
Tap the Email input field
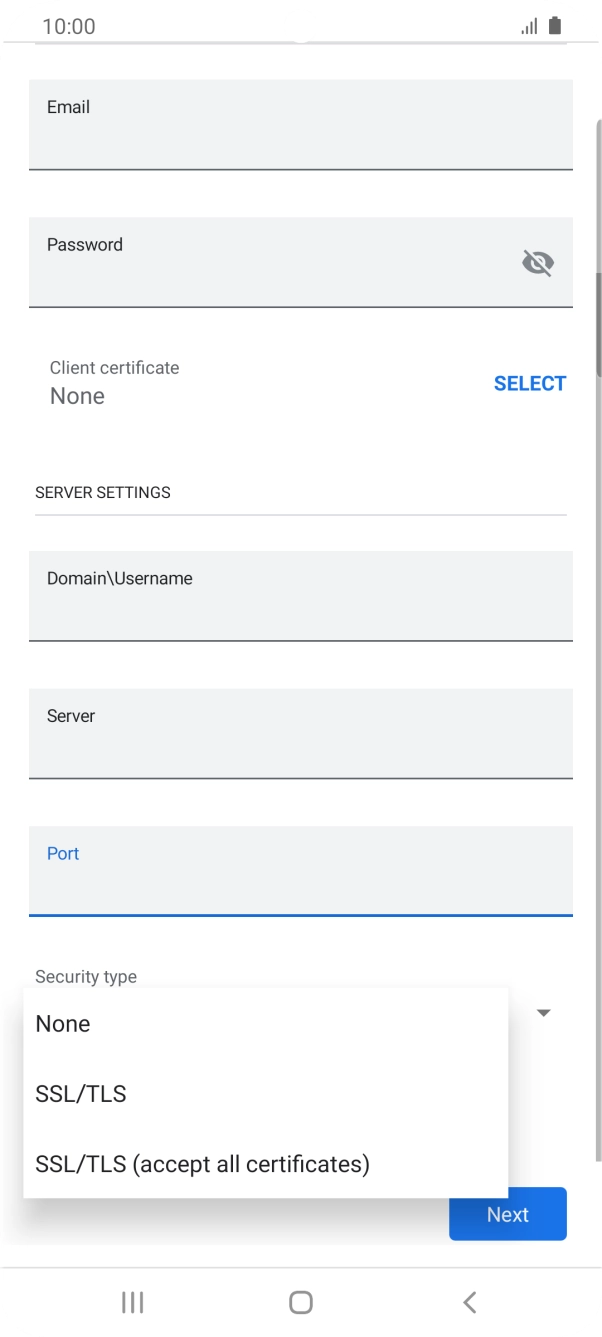point(300,125)
